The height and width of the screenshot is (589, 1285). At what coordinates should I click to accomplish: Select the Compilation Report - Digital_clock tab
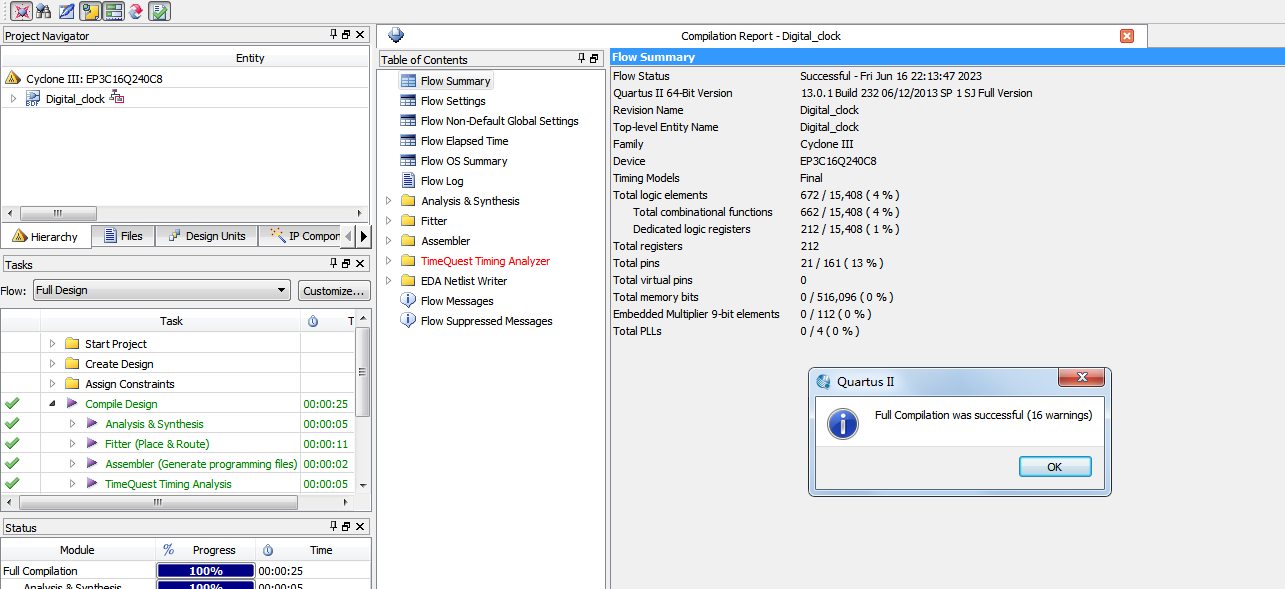point(761,36)
